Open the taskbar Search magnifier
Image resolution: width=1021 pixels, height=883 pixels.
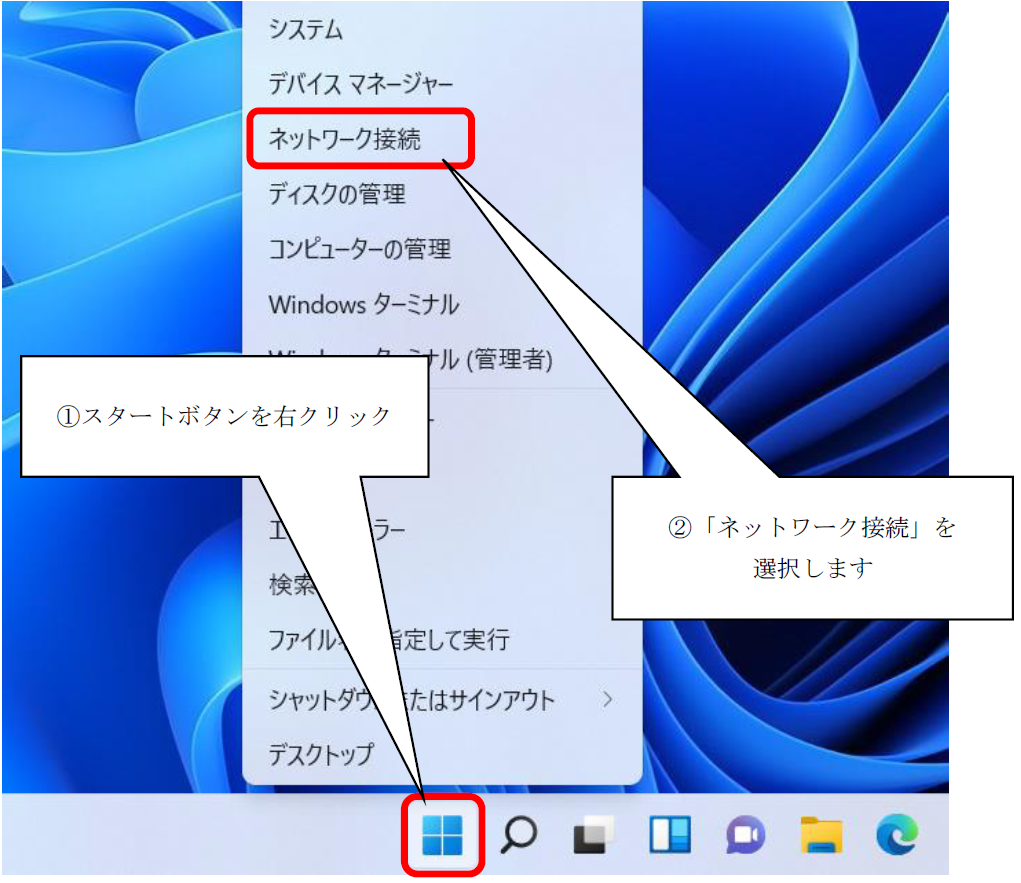pos(518,834)
